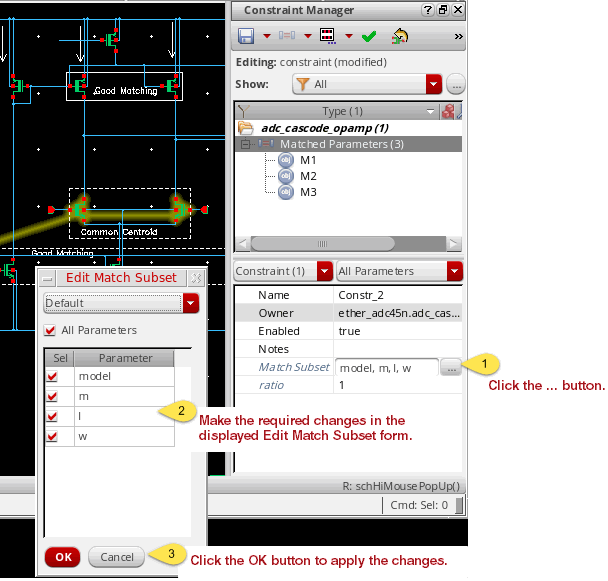Click the update constraints arrow icon
The width and height of the screenshot is (608, 581).
[400, 37]
